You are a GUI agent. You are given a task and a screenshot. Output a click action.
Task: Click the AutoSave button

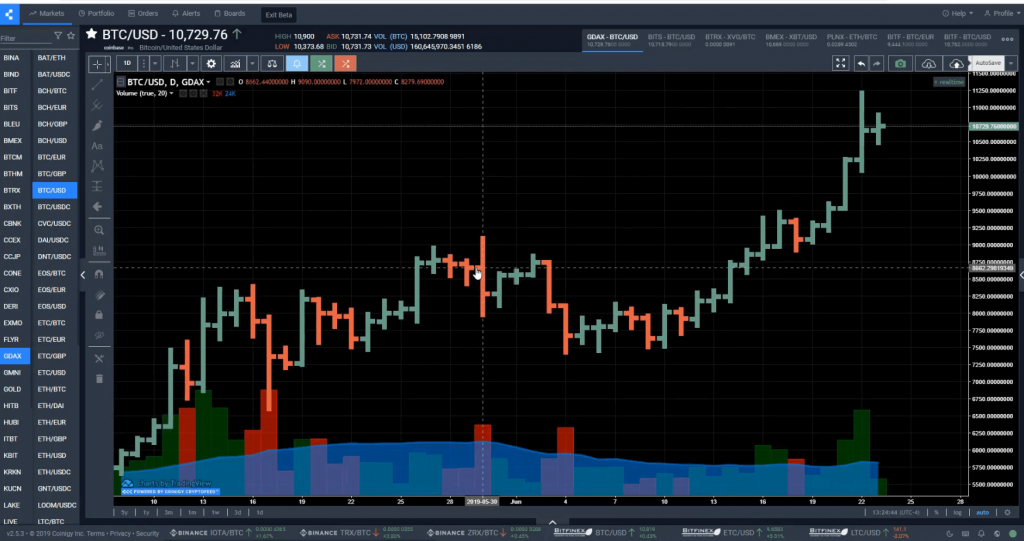click(x=987, y=63)
